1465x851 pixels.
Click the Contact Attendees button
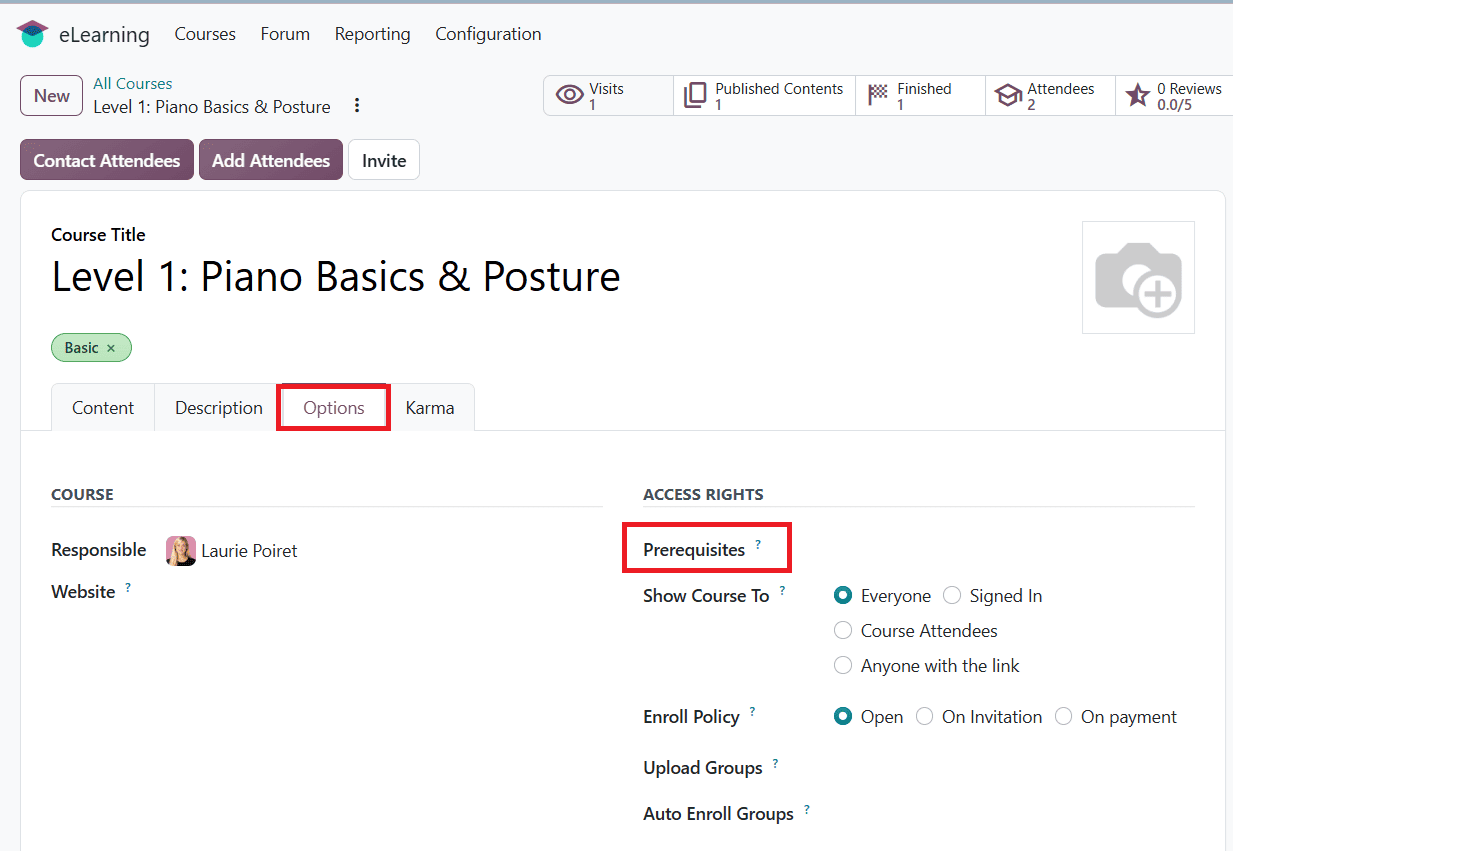(x=107, y=160)
